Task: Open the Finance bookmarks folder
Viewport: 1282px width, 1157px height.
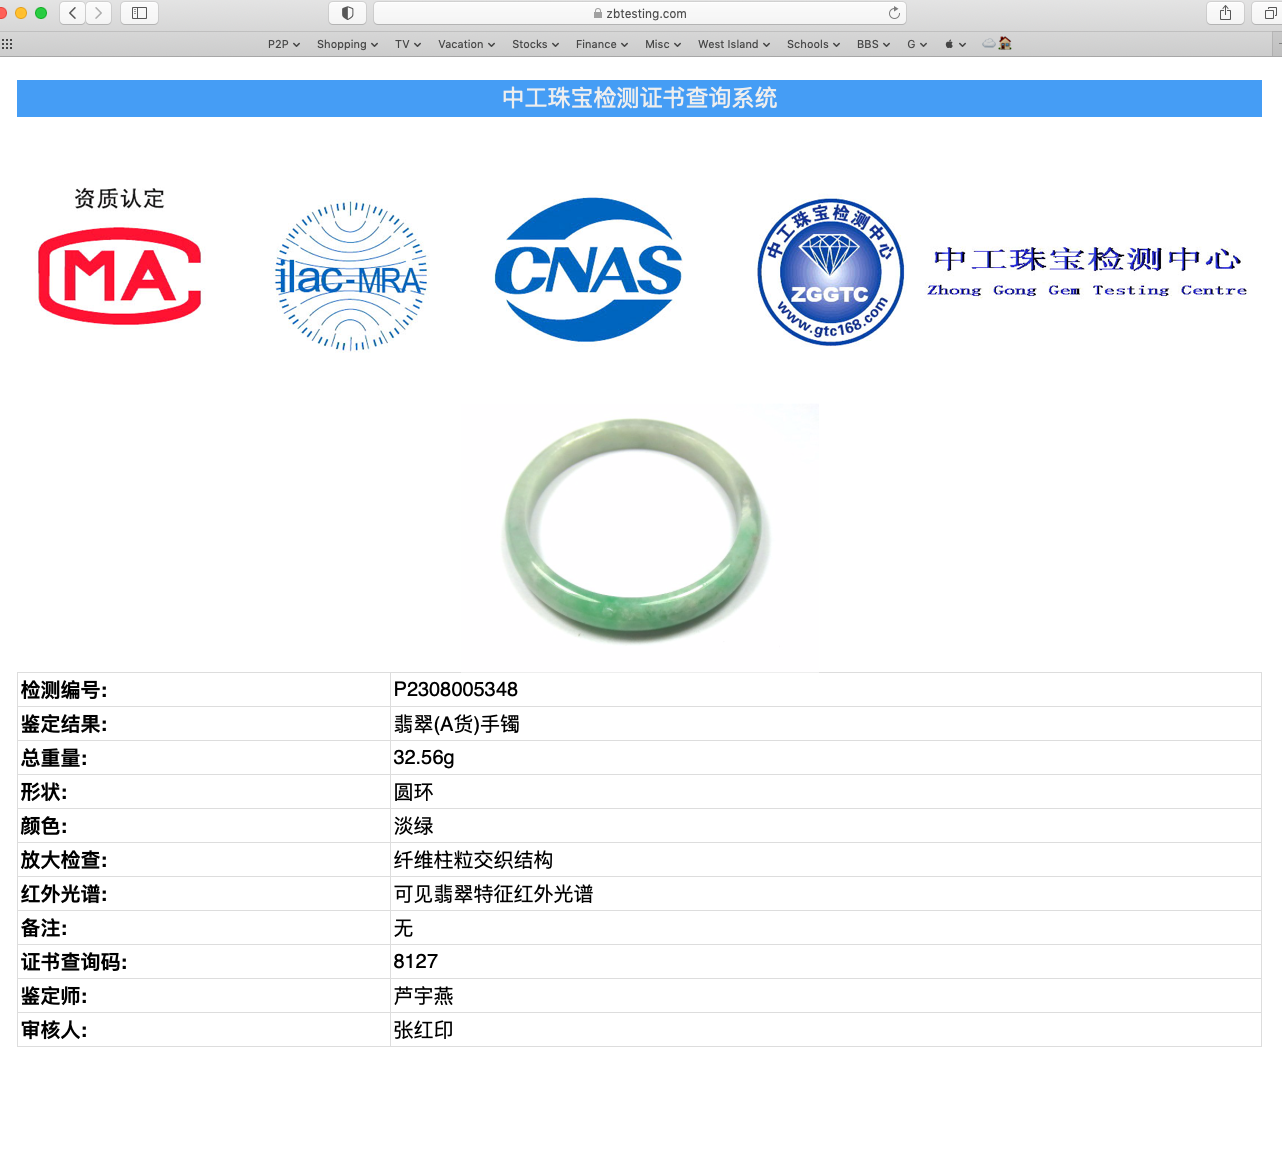Action: point(601,44)
